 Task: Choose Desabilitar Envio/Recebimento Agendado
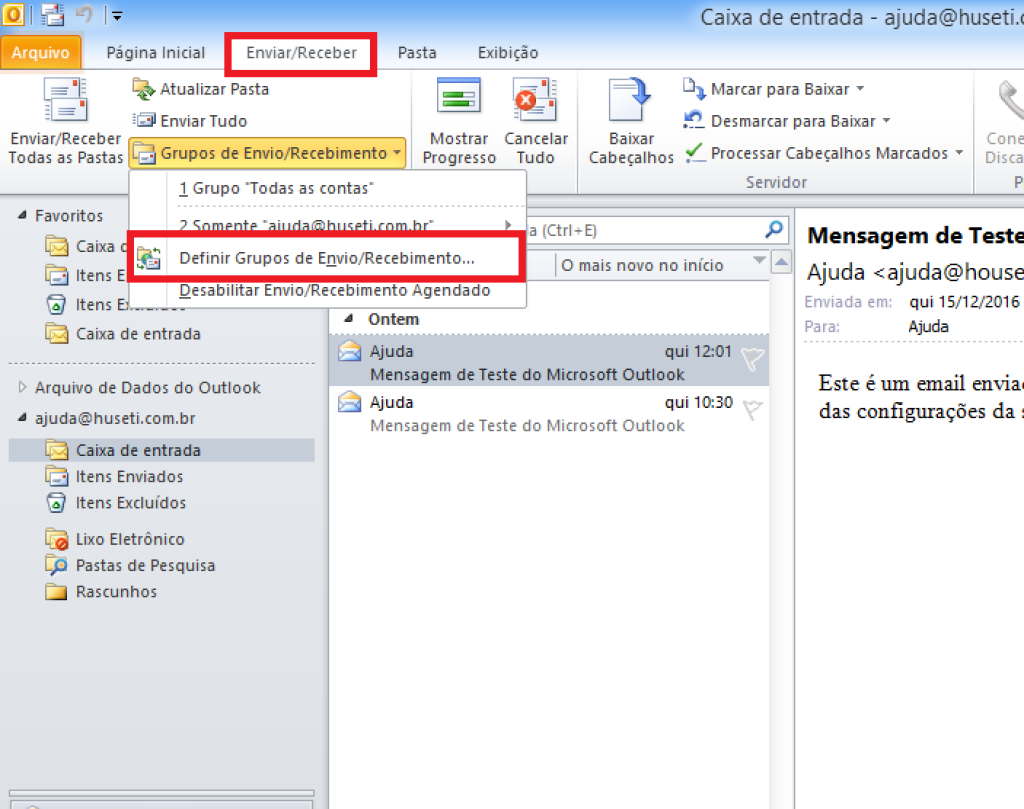tap(328, 290)
